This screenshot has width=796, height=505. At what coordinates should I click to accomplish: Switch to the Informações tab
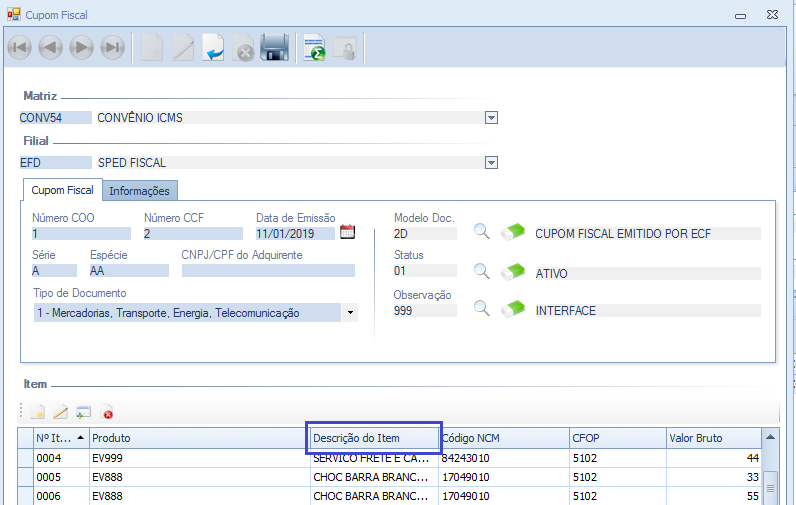(x=139, y=190)
